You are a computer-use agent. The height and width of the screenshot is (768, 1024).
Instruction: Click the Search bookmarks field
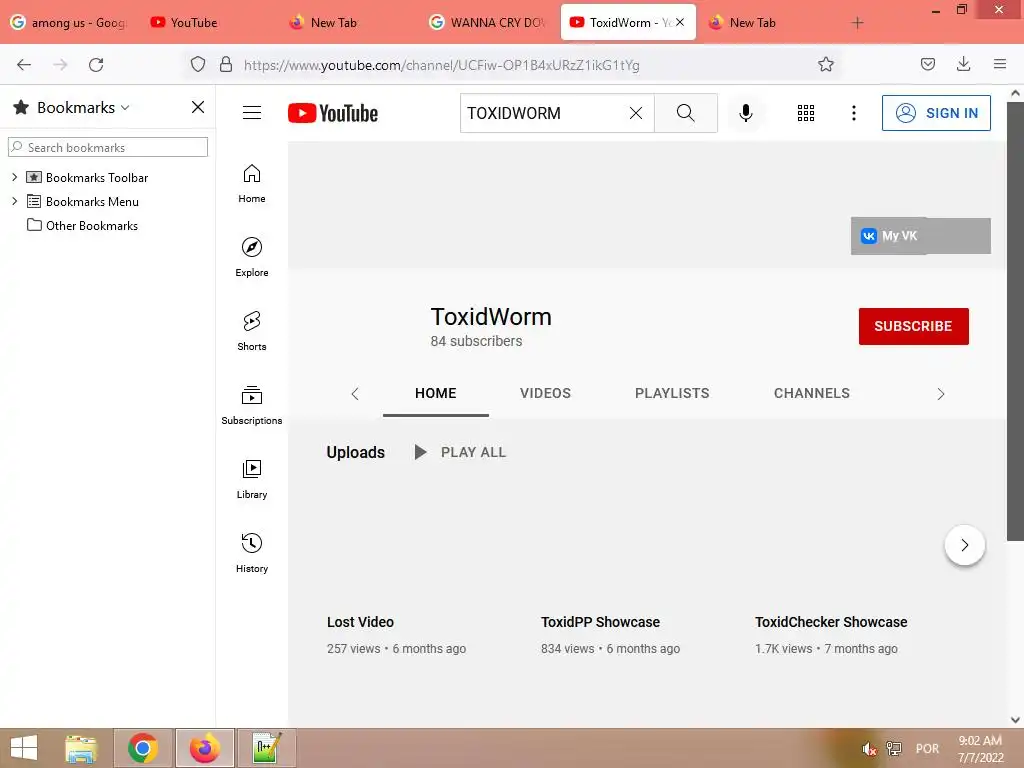point(108,147)
